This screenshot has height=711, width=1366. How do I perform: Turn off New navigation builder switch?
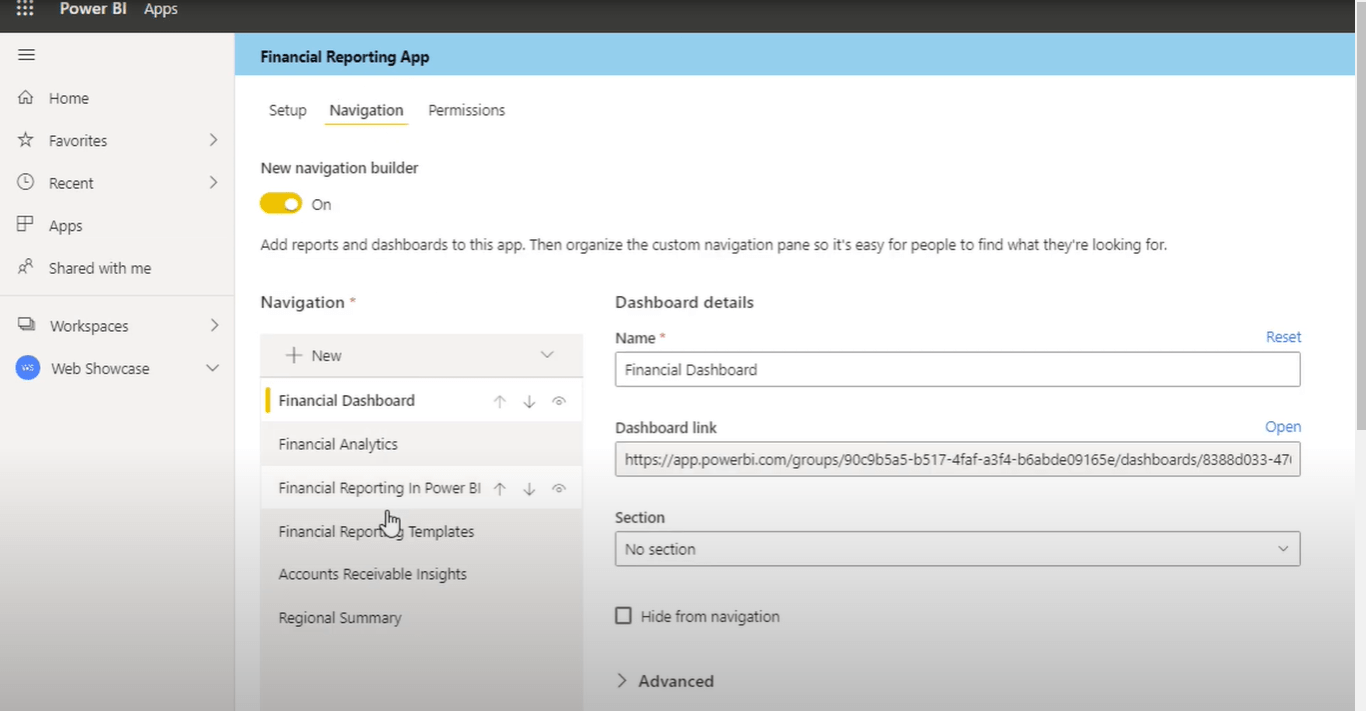click(x=281, y=204)
